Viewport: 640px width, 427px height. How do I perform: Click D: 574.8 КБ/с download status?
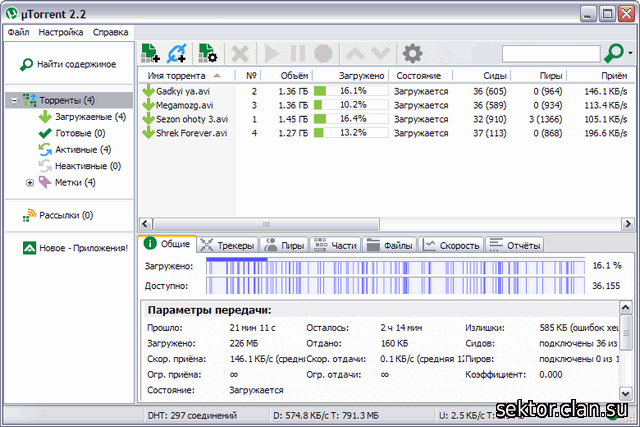pos(326,416)
